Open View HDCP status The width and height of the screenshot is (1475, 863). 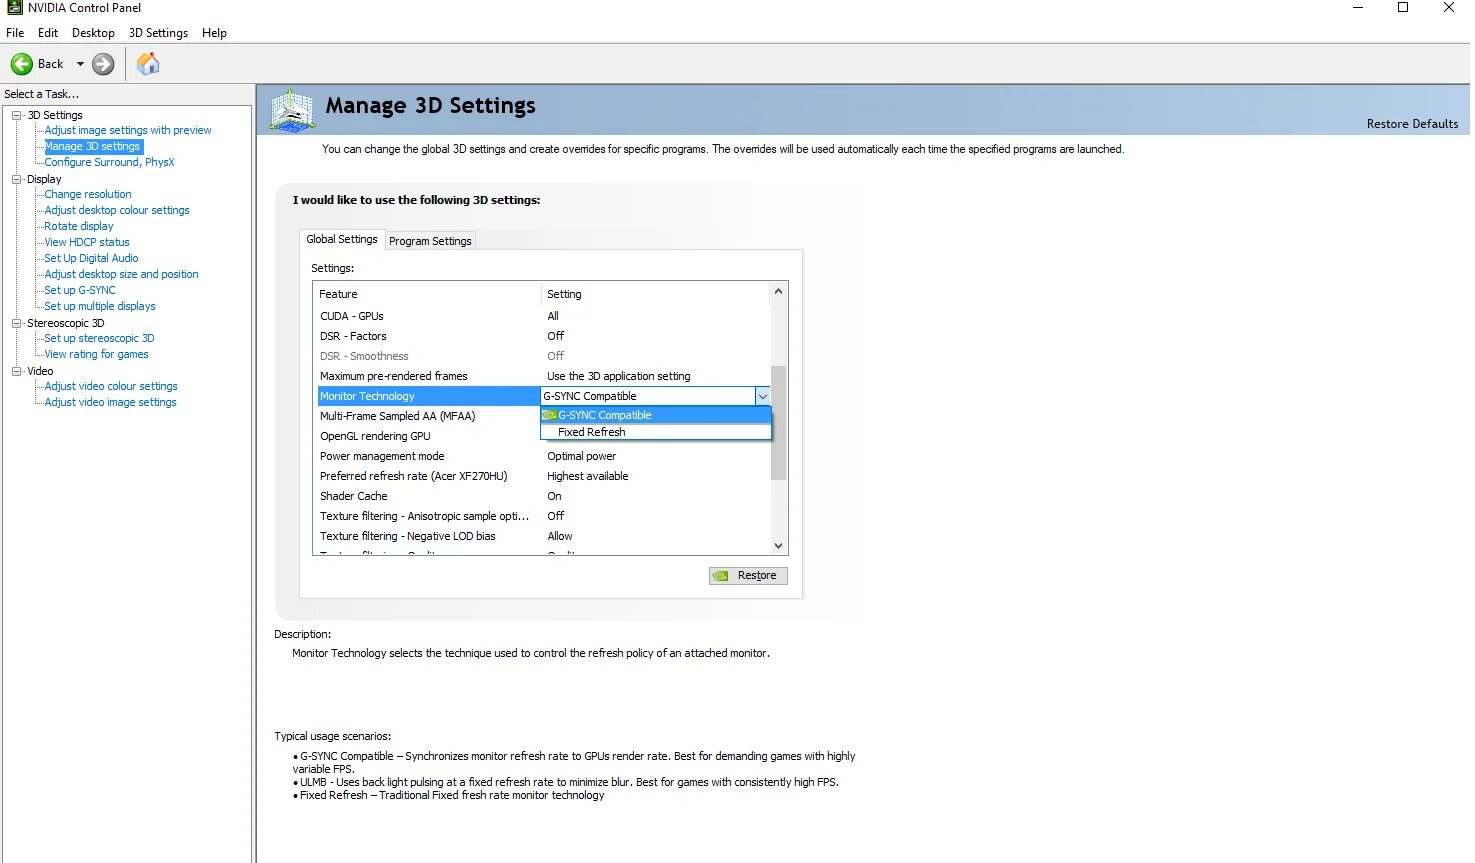[x=87, y=242]
